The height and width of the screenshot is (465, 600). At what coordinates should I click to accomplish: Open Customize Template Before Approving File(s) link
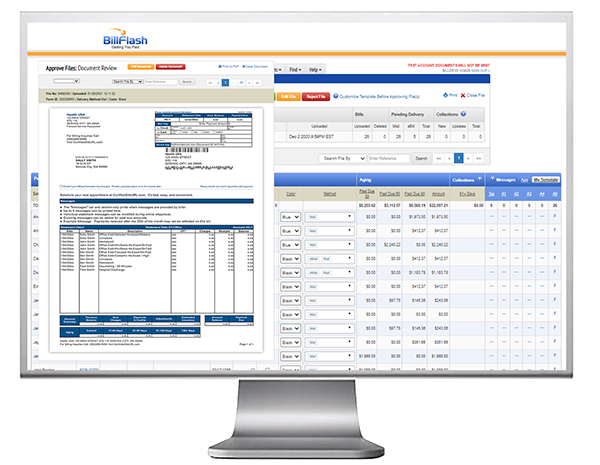coord(380,96)
